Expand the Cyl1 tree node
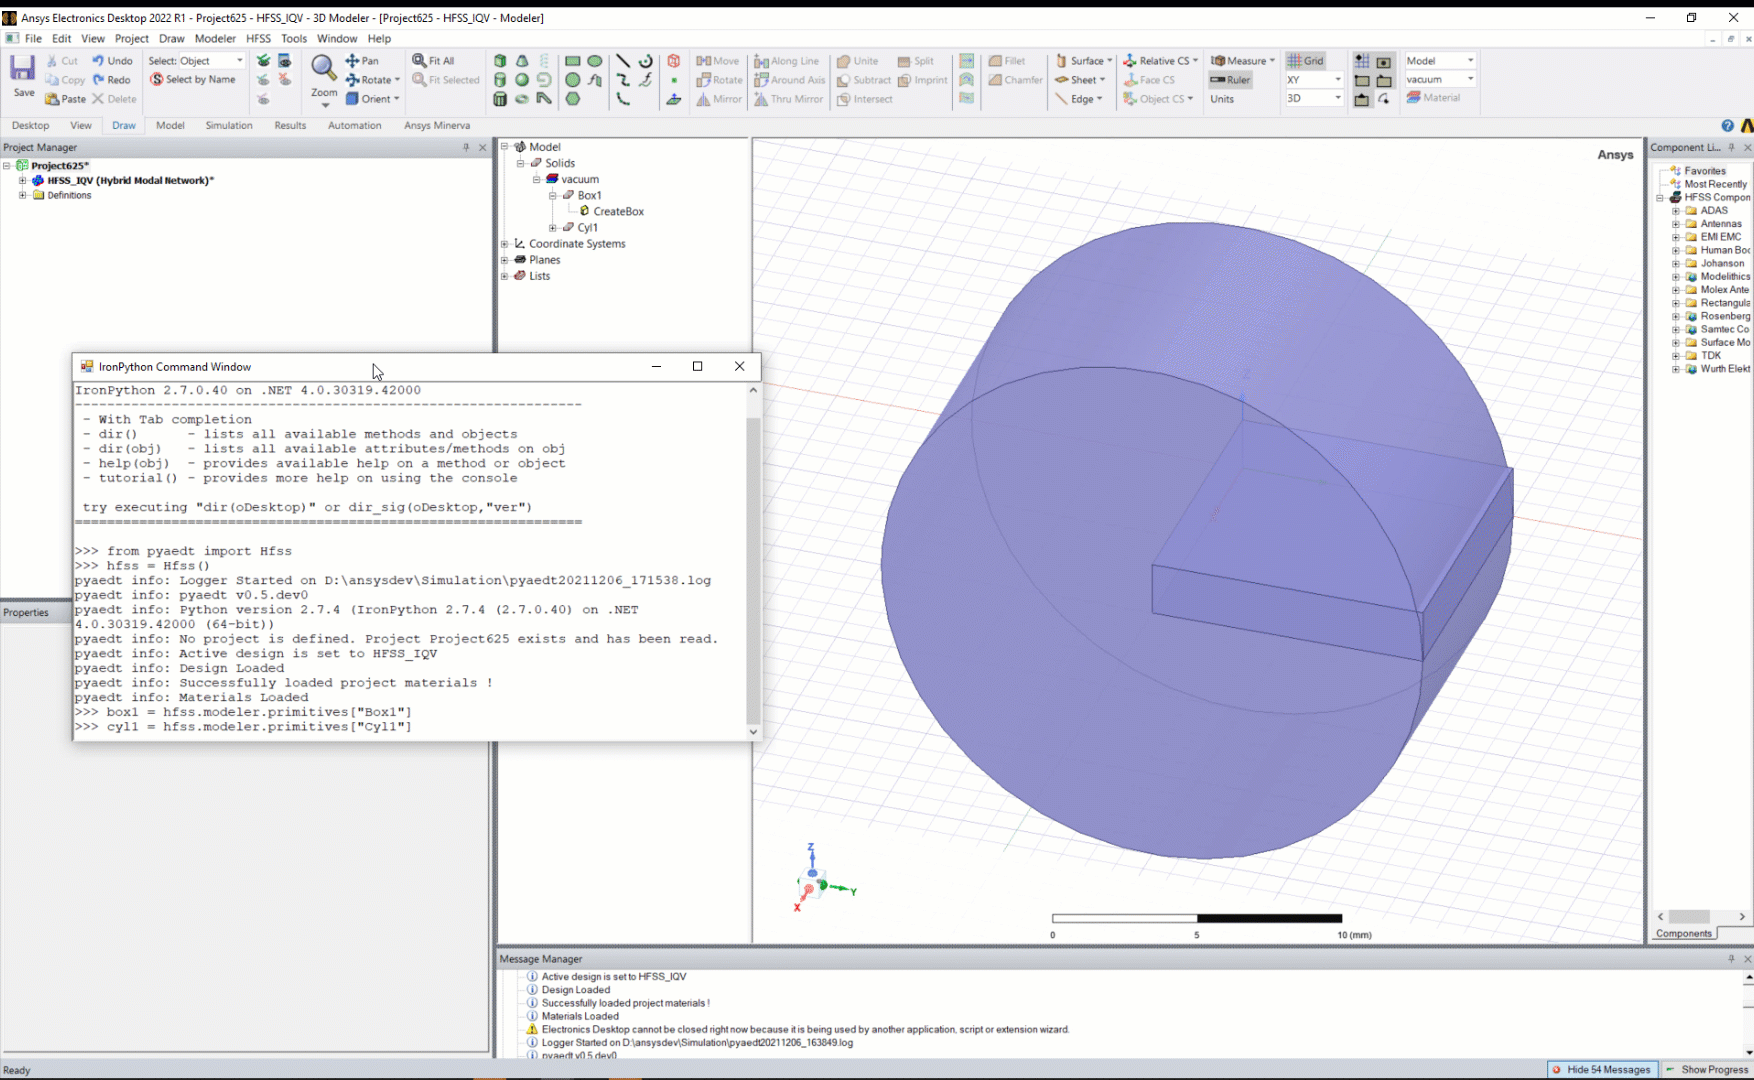Screen dimensions: 1754x1080 pos(552,228)
